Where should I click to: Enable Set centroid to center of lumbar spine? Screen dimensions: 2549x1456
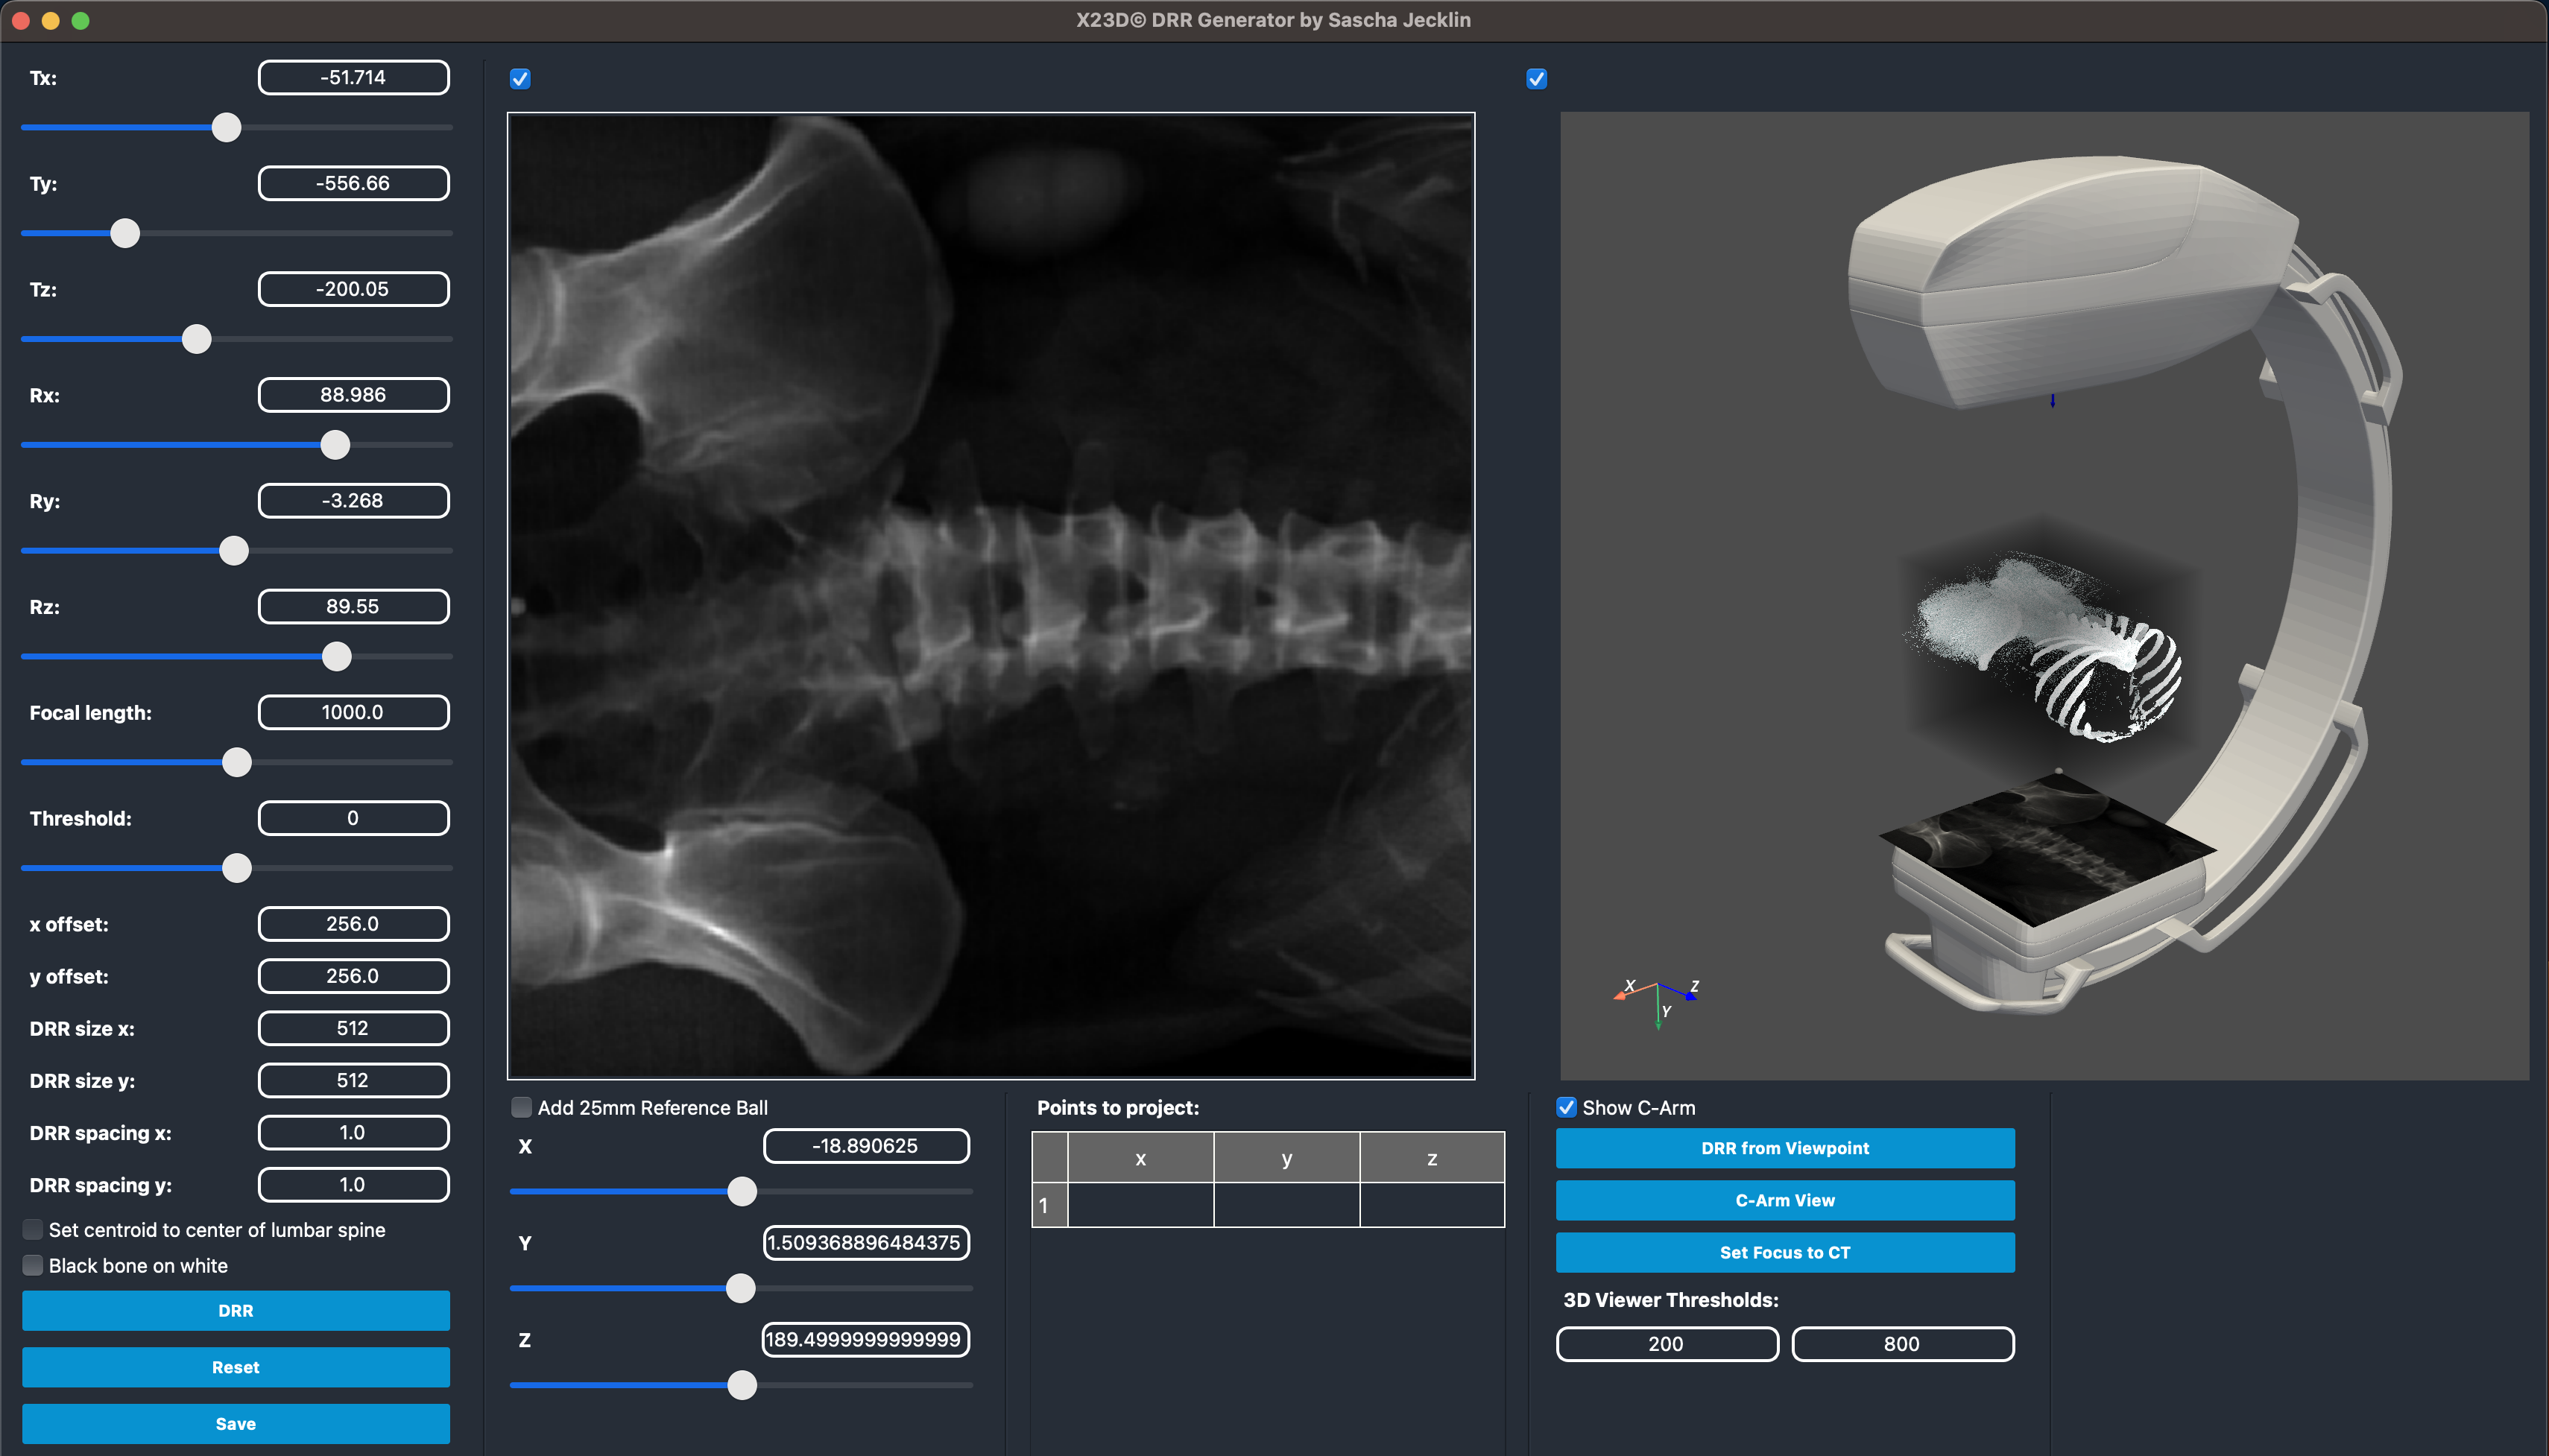coord(33,1229)
